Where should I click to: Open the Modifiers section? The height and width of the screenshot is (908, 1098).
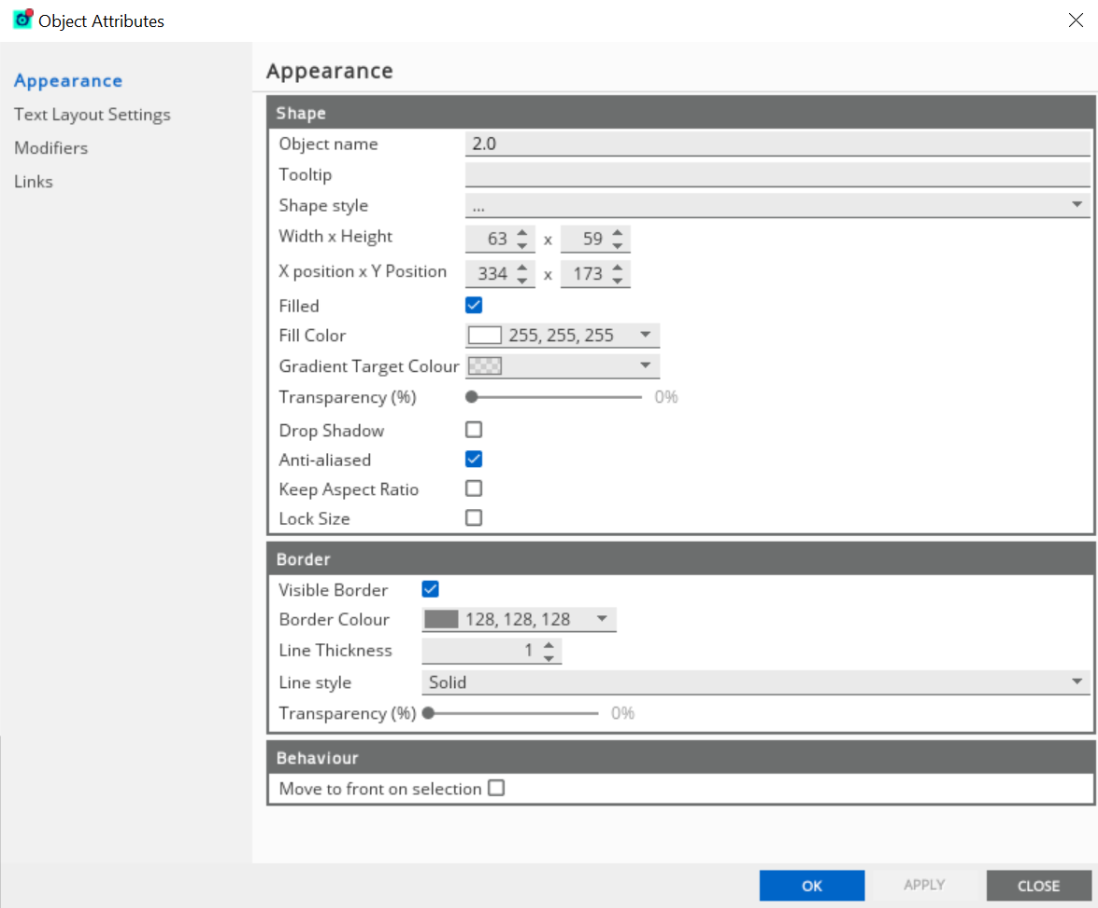(51, 148)
